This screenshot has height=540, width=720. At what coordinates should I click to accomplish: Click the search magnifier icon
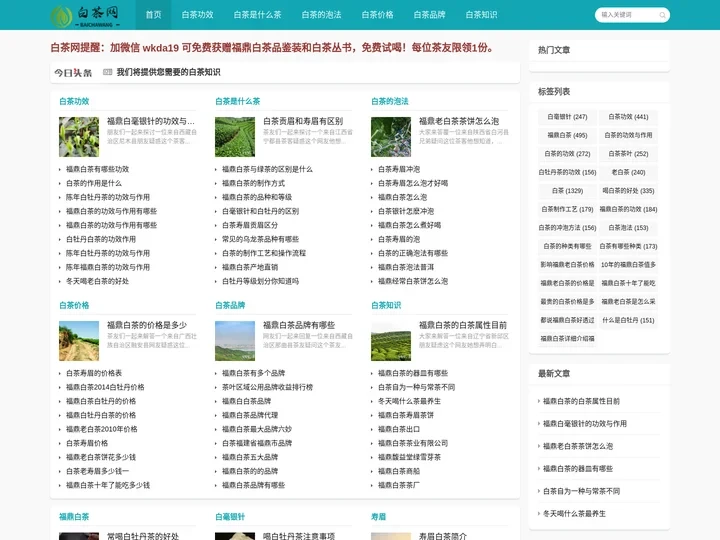pyautogui.click(x=662, y=15)
